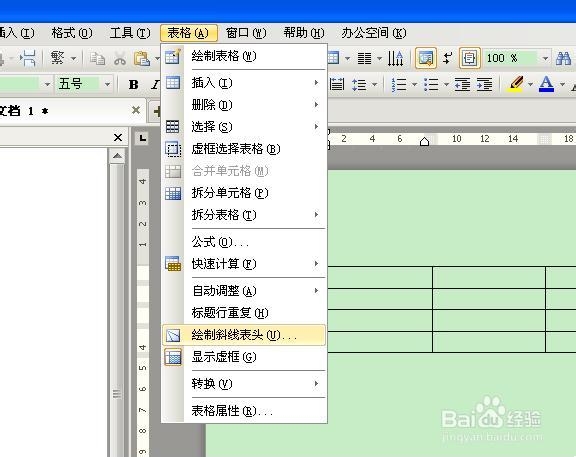Screen dimensions: 576x457
Task: Toggle 标题行重复(H) option
Action: [x=244, y=313]
